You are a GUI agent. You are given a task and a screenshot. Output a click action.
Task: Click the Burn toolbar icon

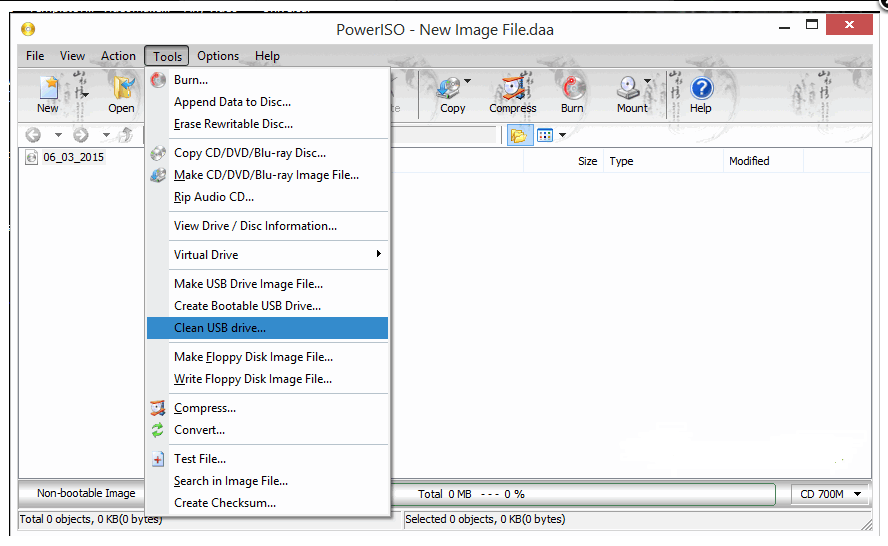[573, 88]
